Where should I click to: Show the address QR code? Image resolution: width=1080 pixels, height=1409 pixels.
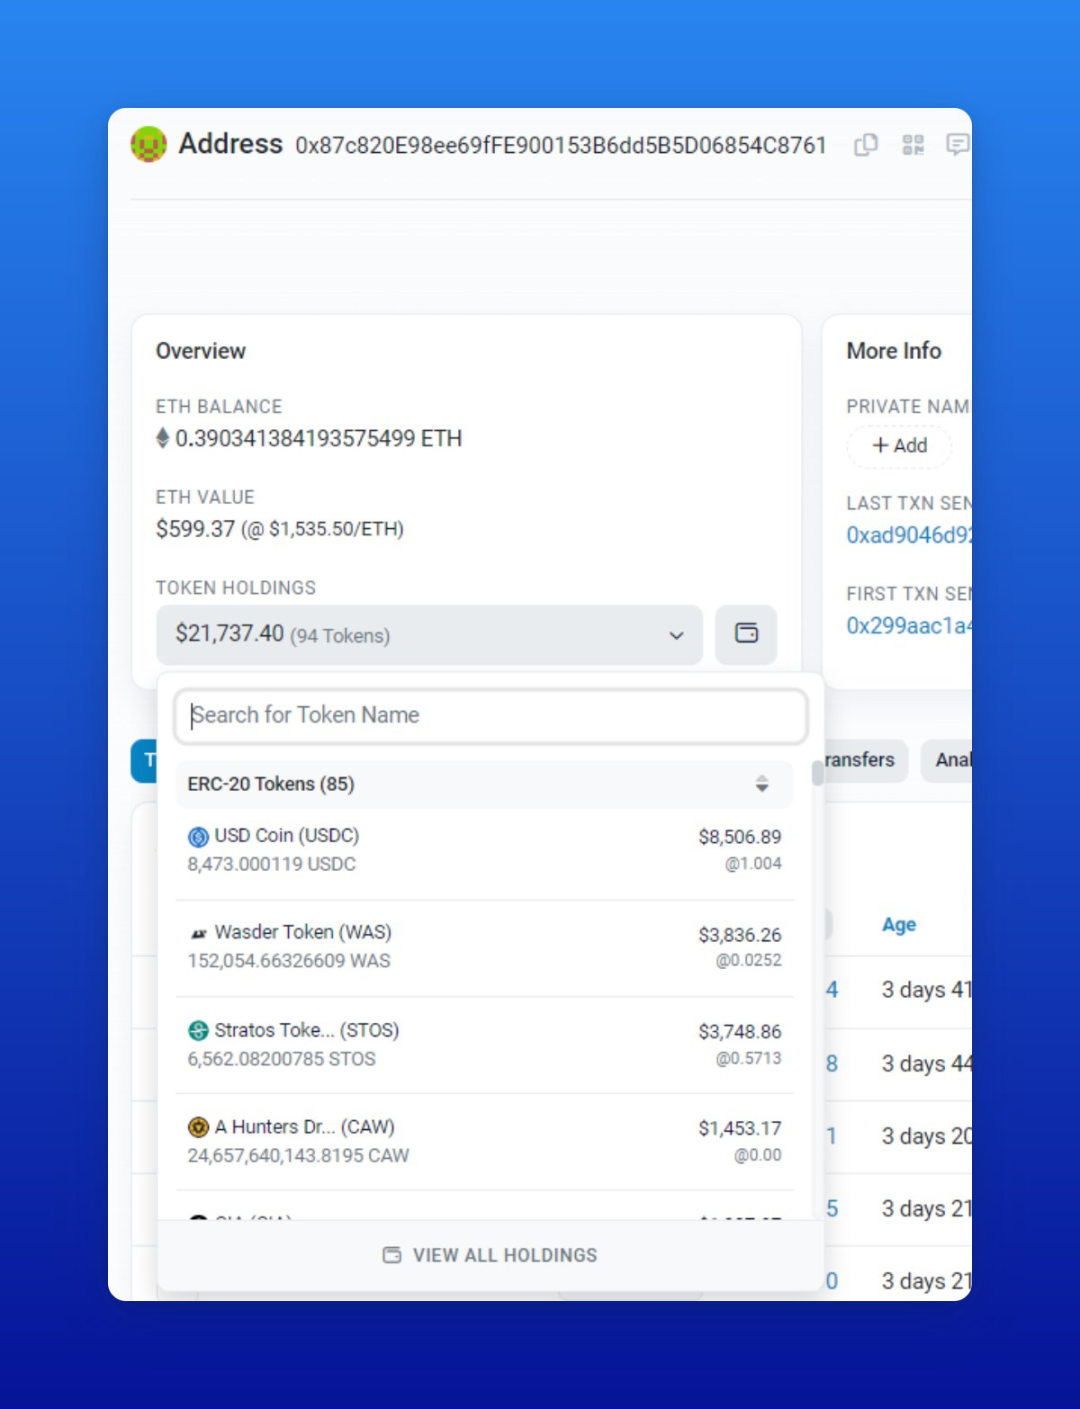[x=913, y=145]
